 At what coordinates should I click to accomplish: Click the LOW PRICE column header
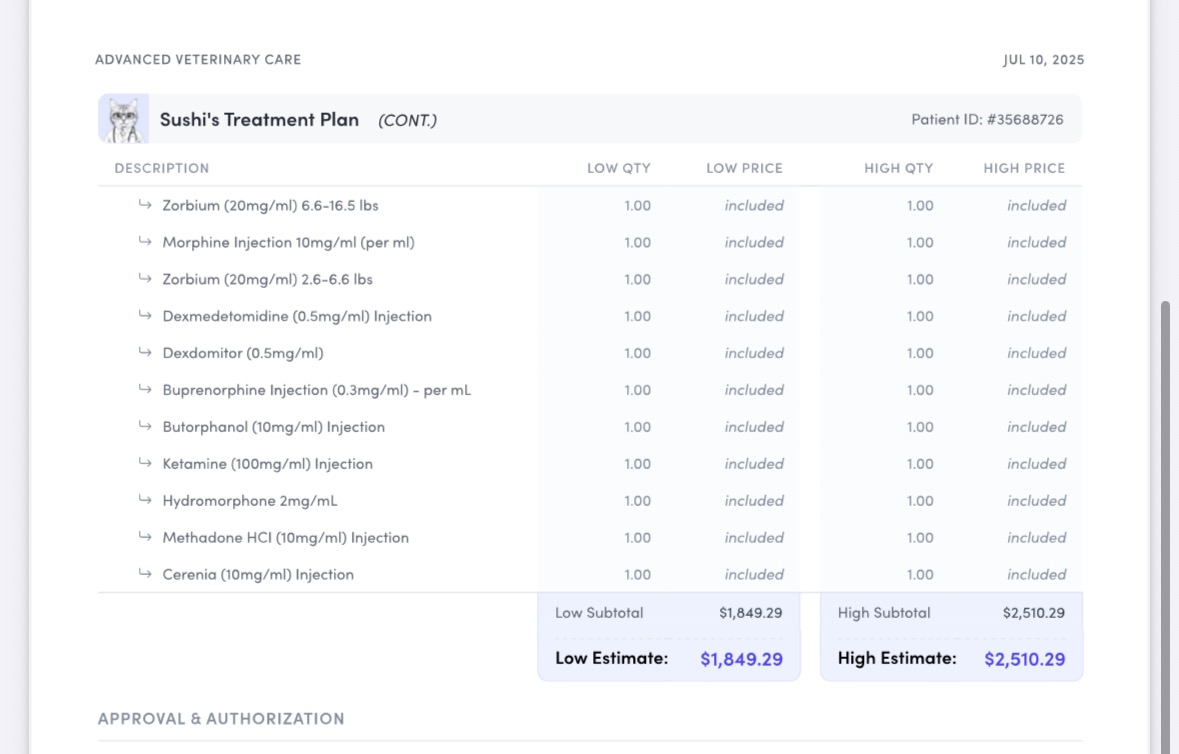tap(744, 168)
